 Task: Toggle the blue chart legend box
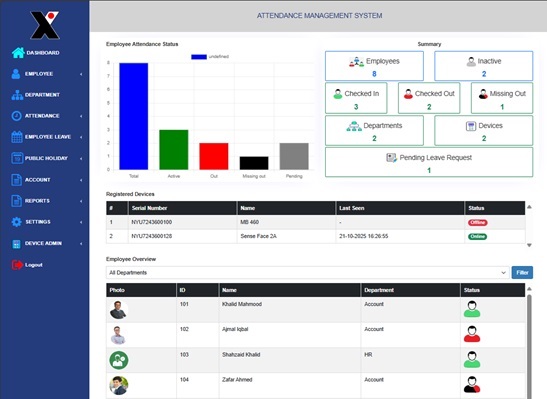tap(199, 57)
